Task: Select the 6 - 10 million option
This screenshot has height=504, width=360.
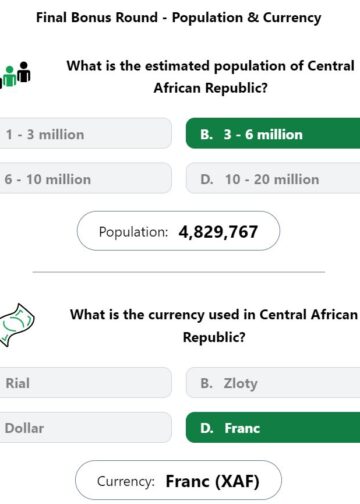Action: click(x=85, y=178)
